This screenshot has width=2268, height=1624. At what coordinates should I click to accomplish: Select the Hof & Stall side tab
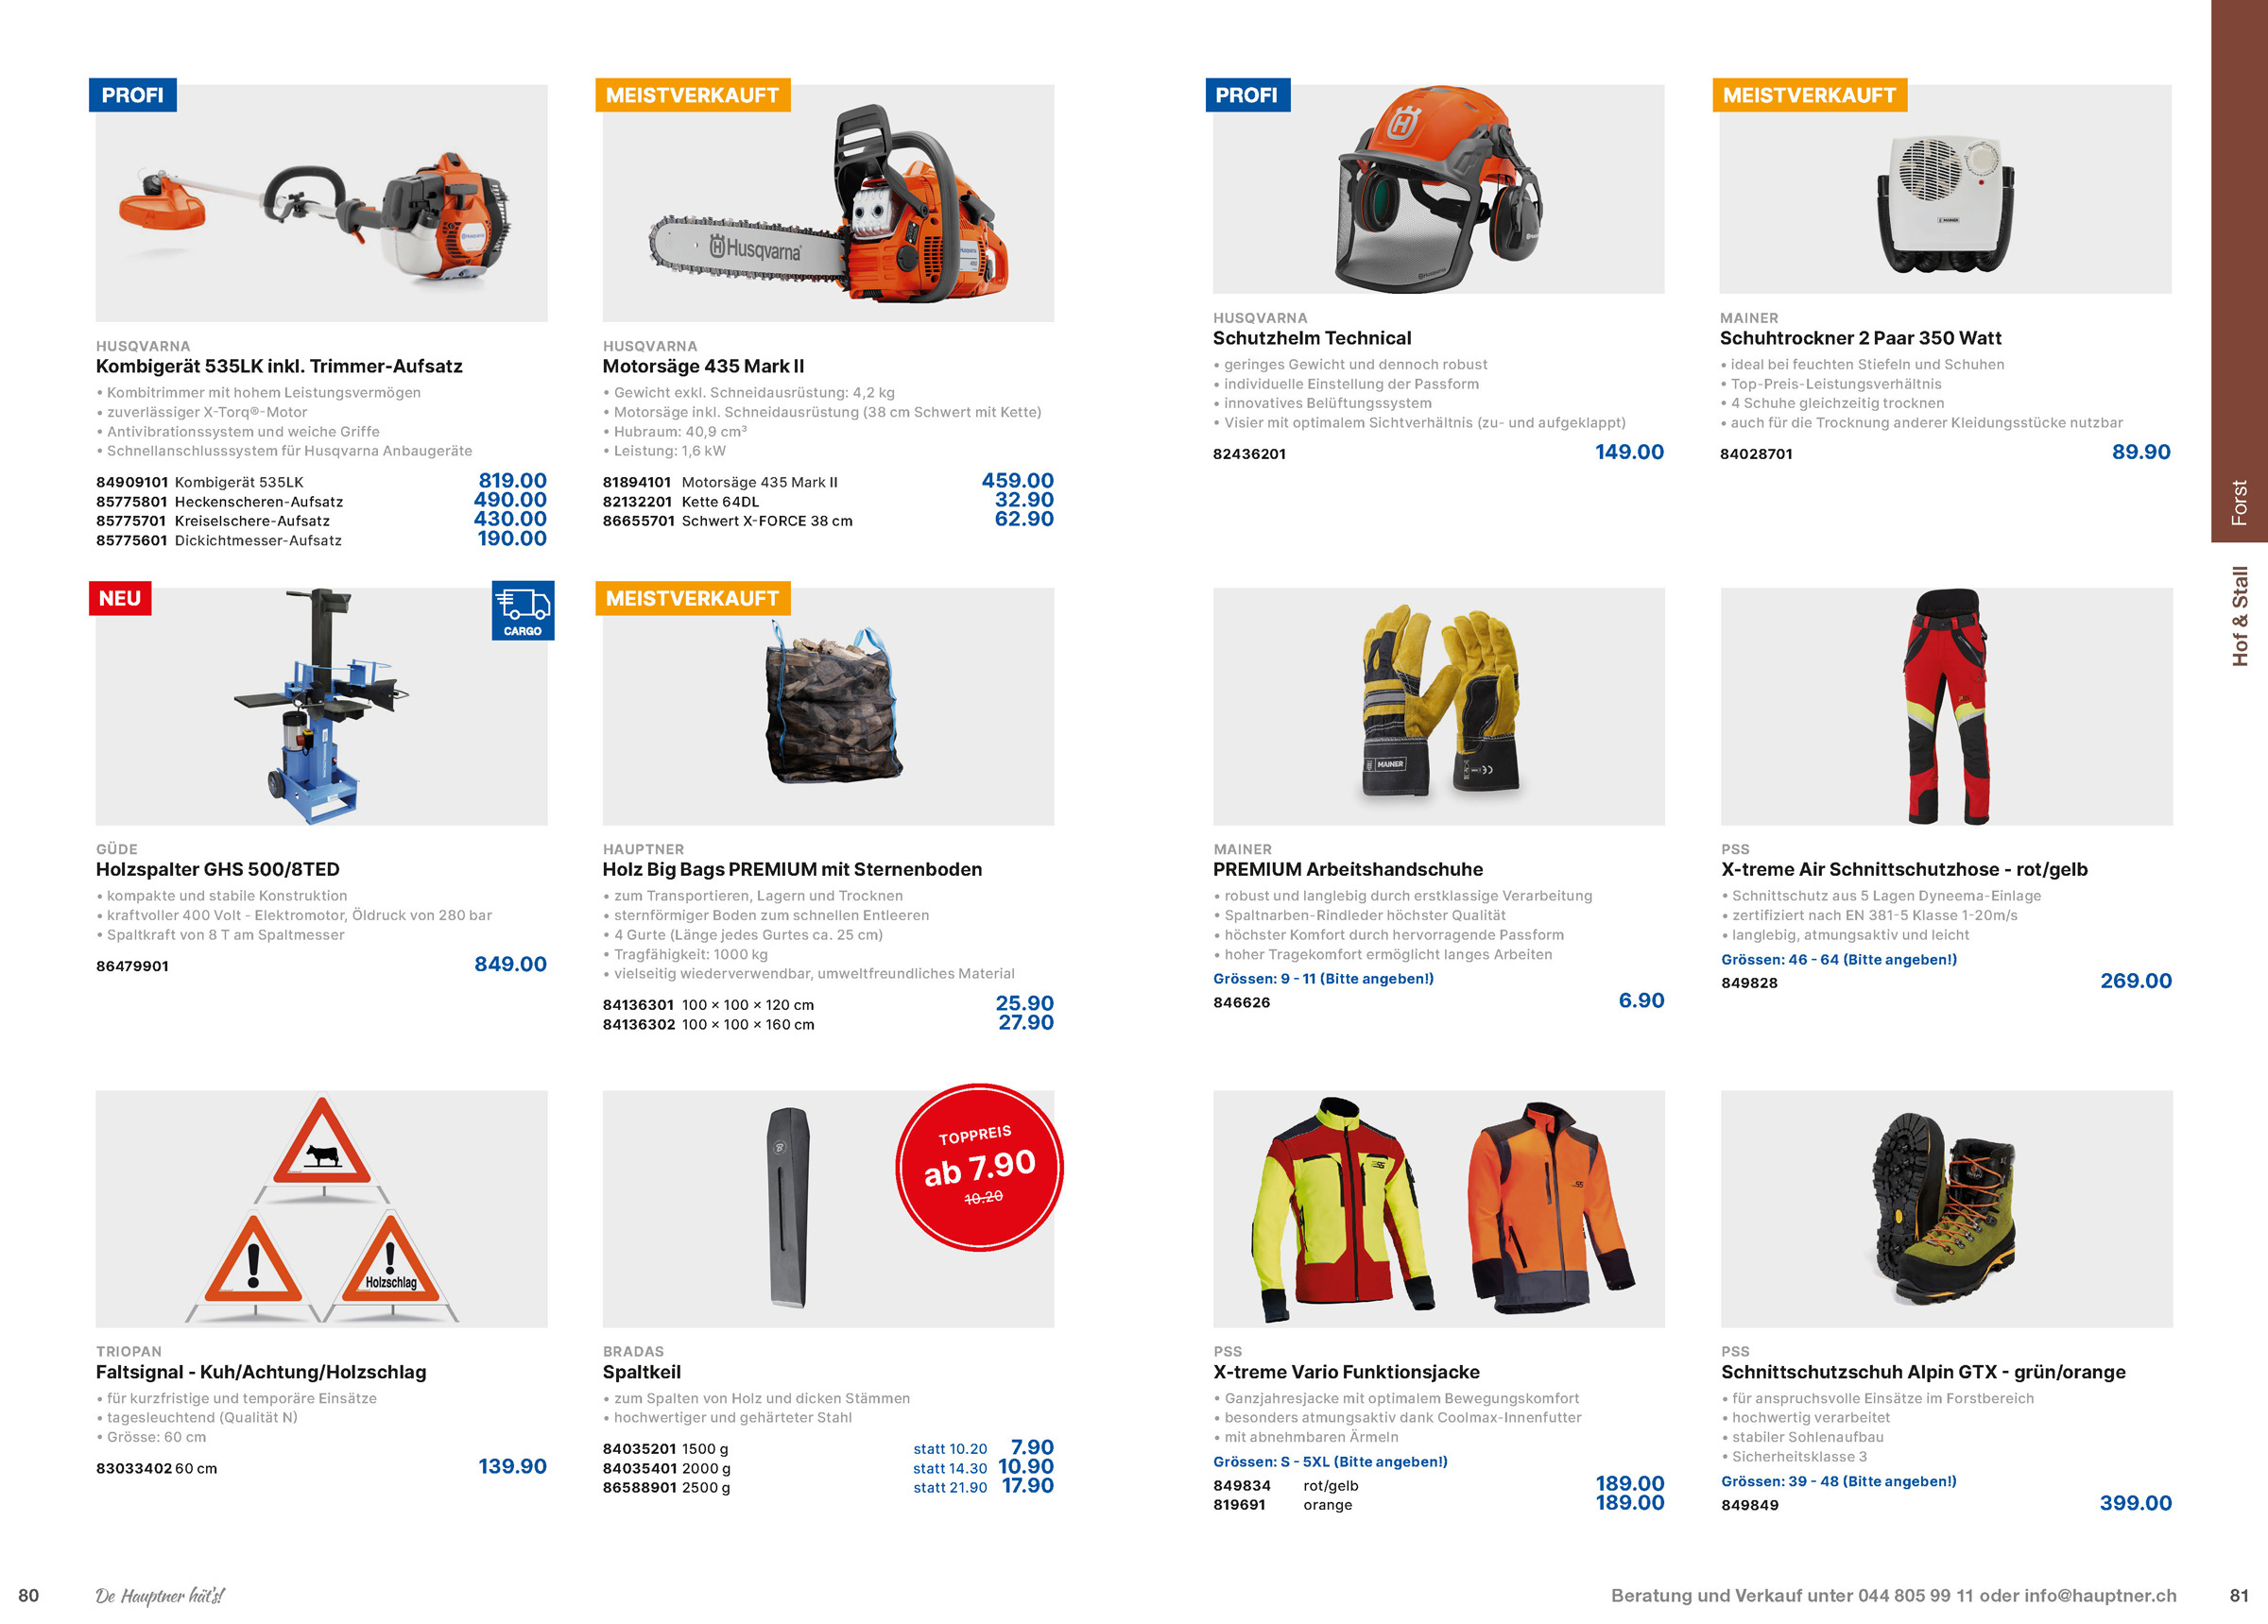[2240, 617]
